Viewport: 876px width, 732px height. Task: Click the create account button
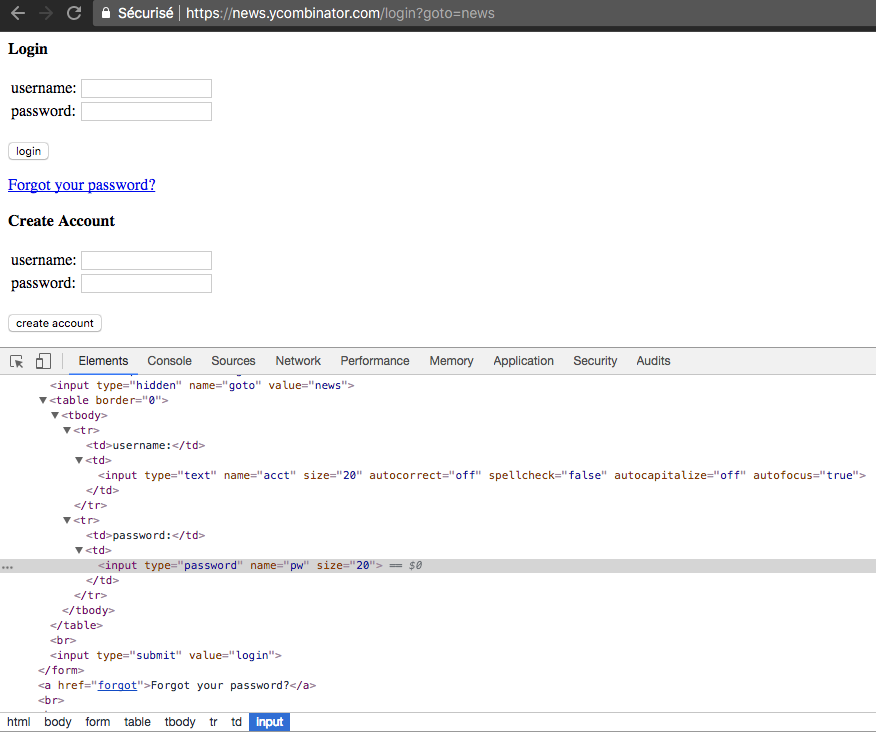(x=54, y=323)
